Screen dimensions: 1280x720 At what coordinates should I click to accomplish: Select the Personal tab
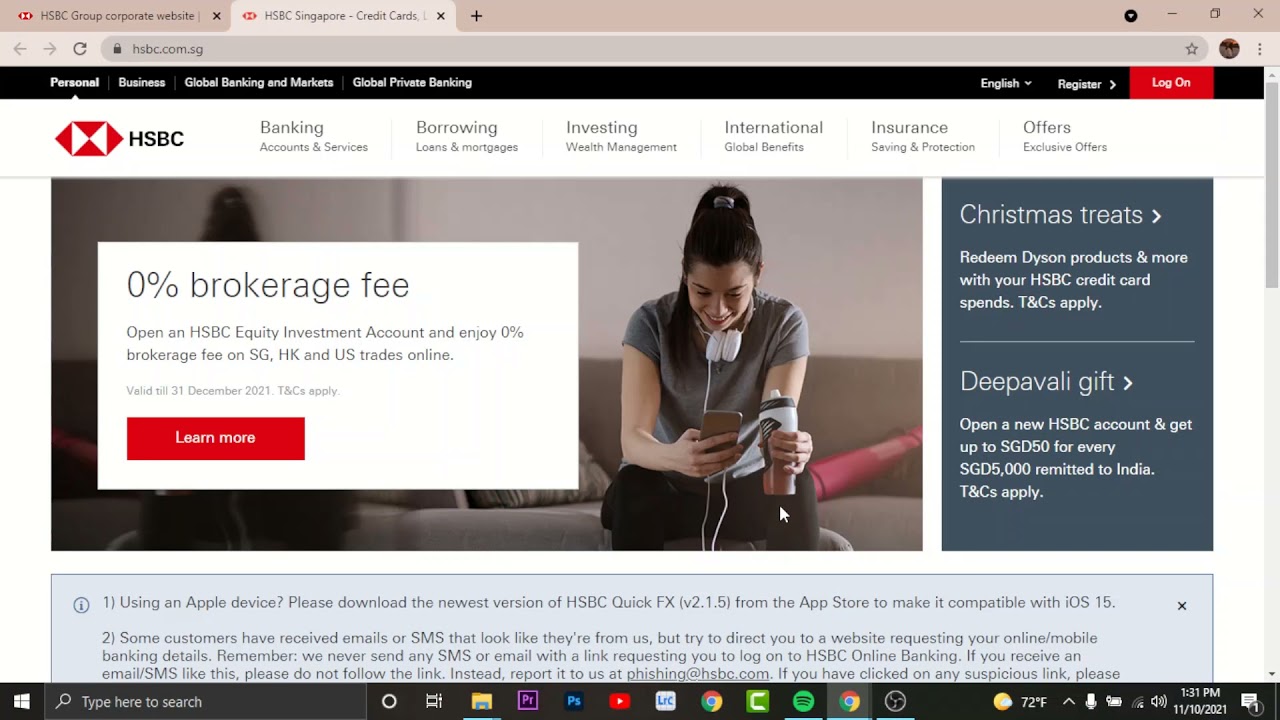(75, 82)
